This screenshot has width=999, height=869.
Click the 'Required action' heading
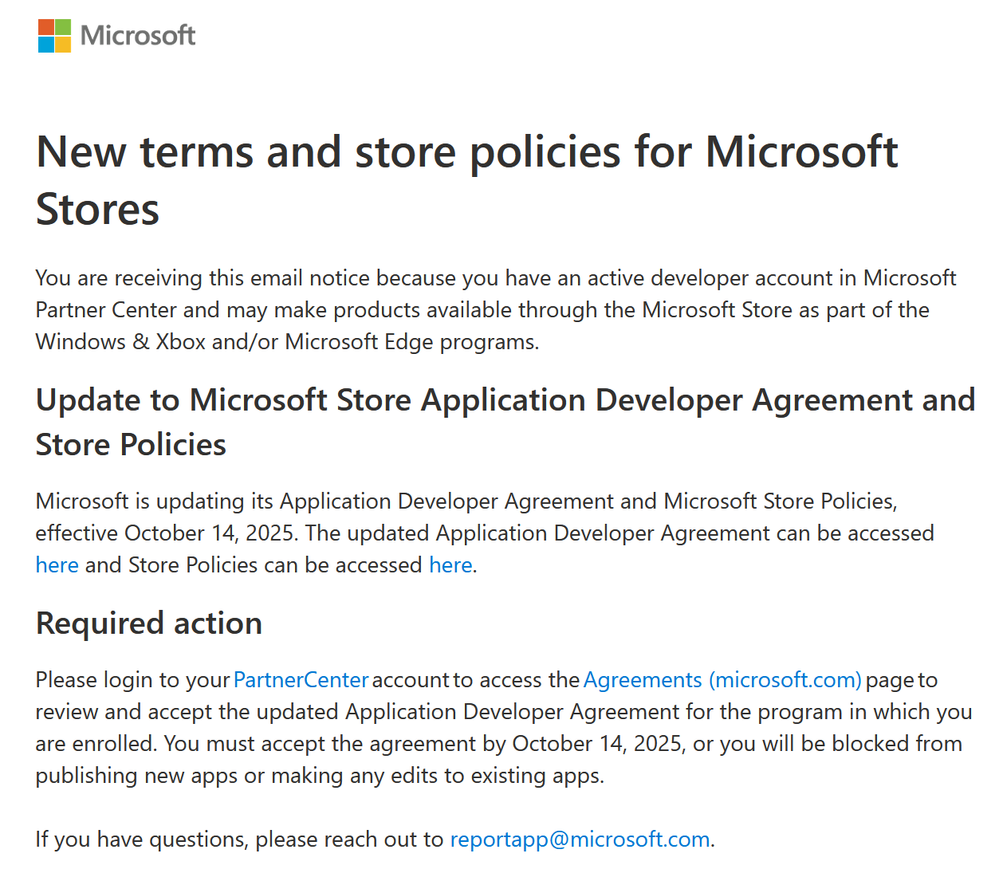[x=149, y=623]
